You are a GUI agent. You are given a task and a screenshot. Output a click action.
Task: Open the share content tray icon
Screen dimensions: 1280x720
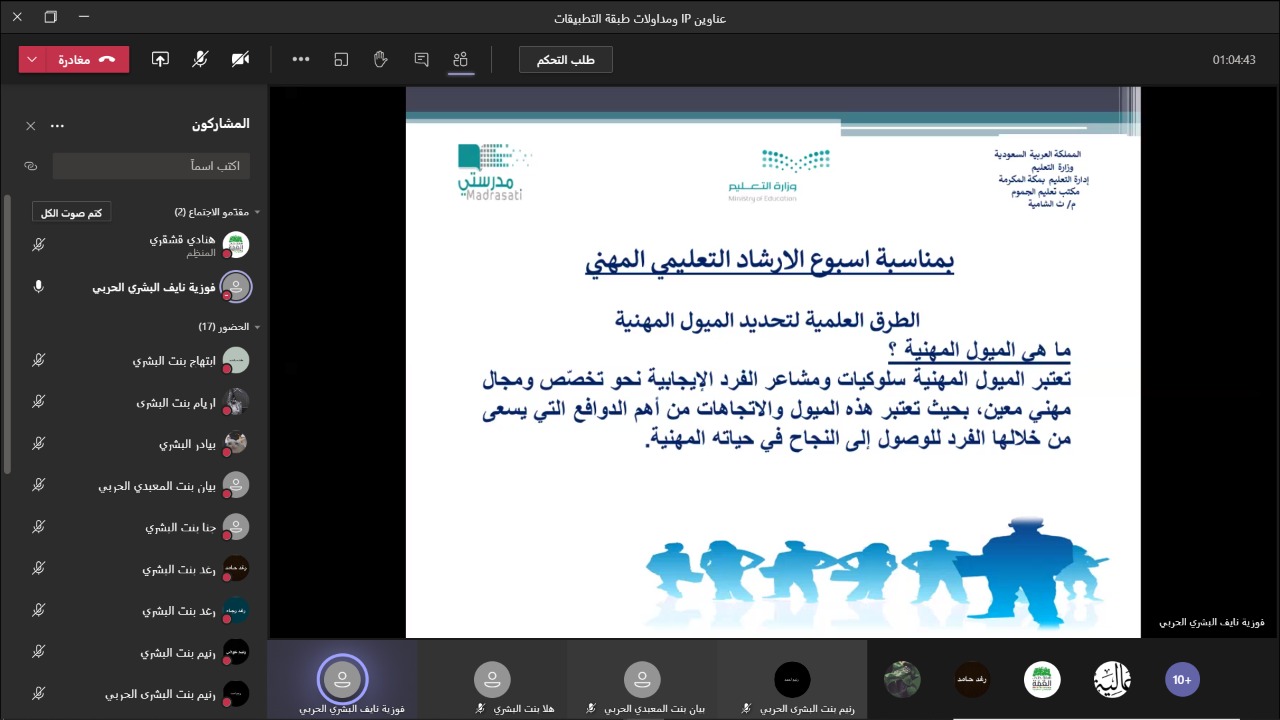tap(160, 60)
